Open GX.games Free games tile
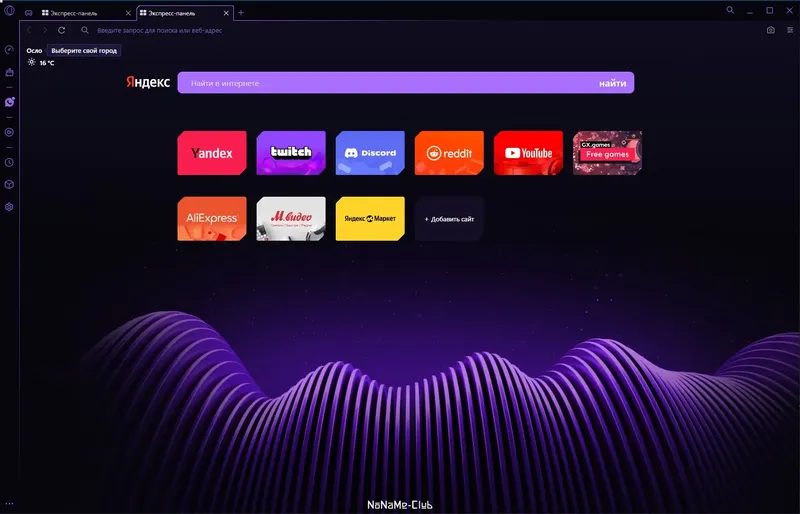800x514 pixels. click(607, 153)
